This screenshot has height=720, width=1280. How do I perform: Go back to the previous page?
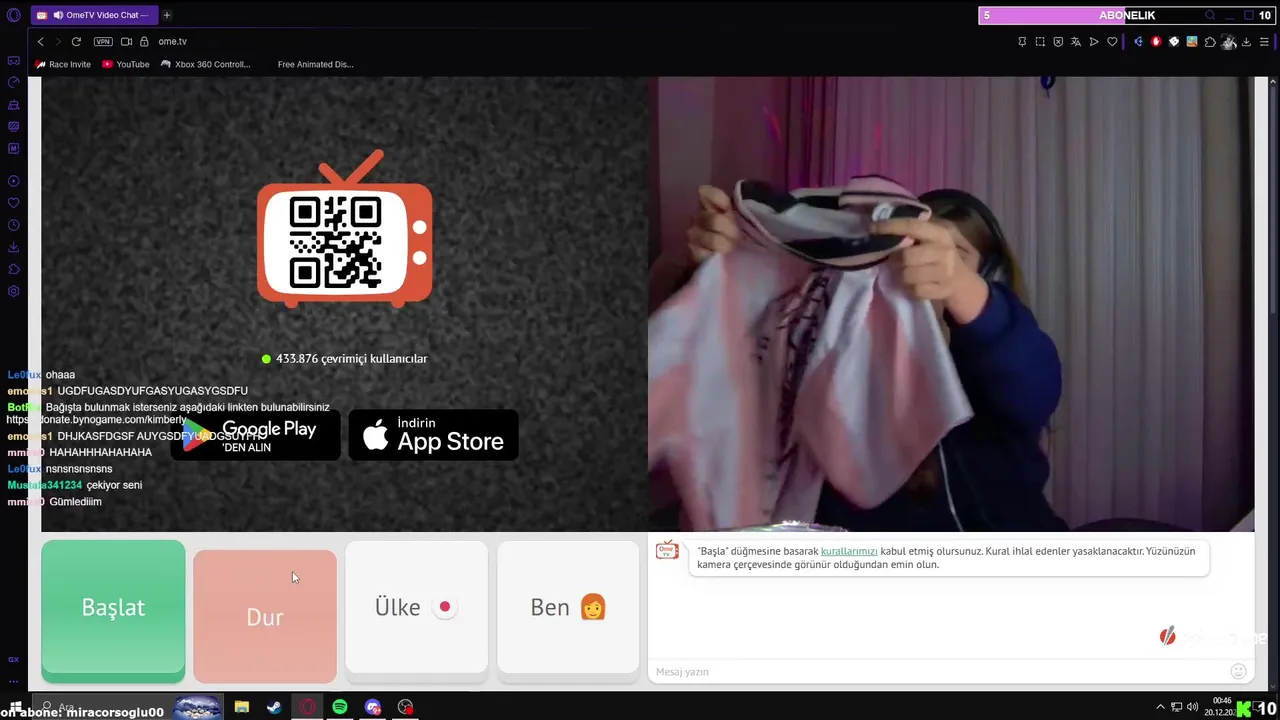pos(40,42)
